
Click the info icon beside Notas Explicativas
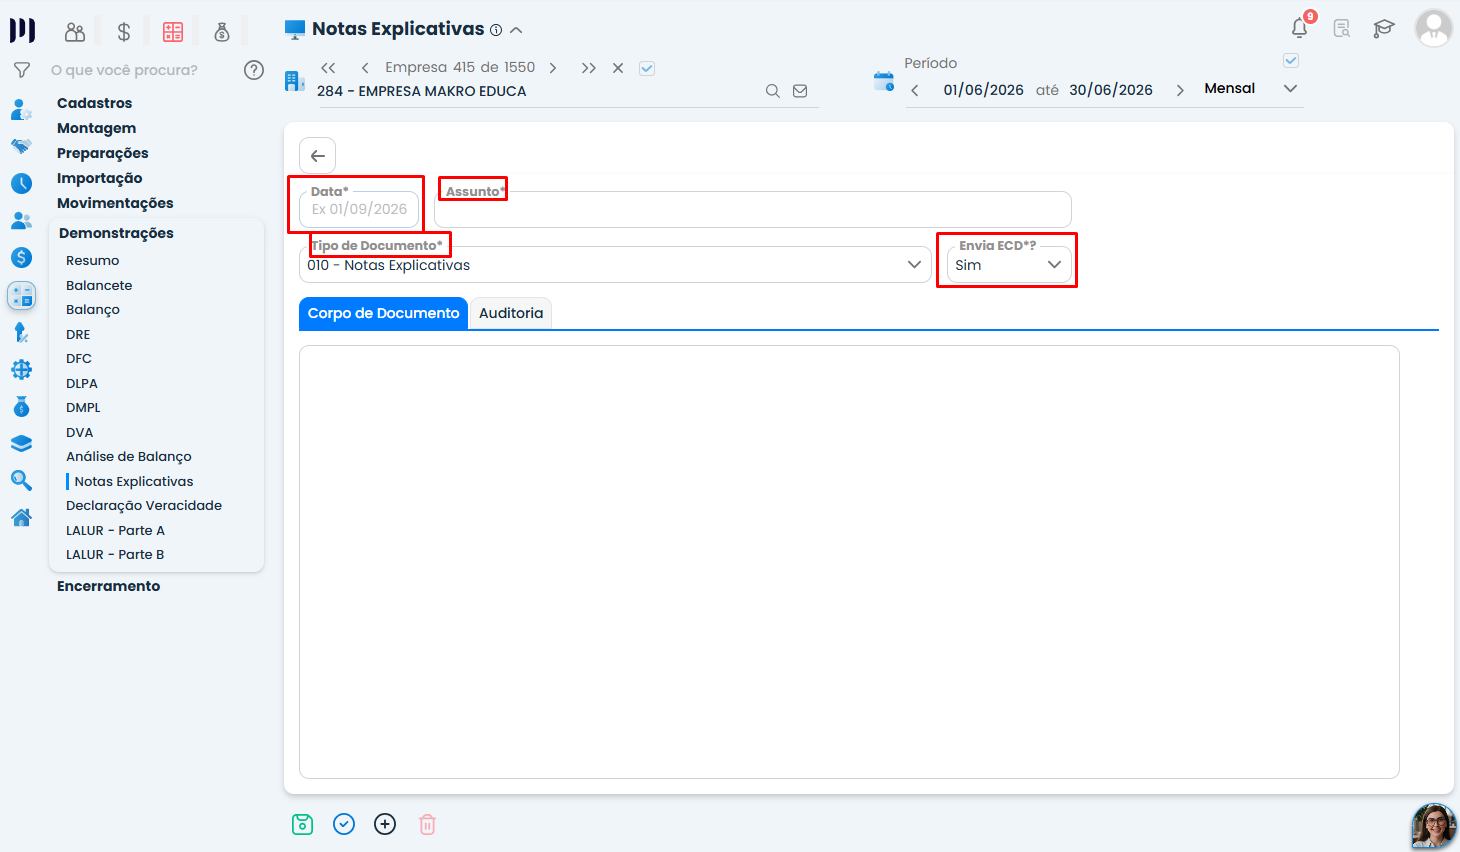[x=496, y=30]
